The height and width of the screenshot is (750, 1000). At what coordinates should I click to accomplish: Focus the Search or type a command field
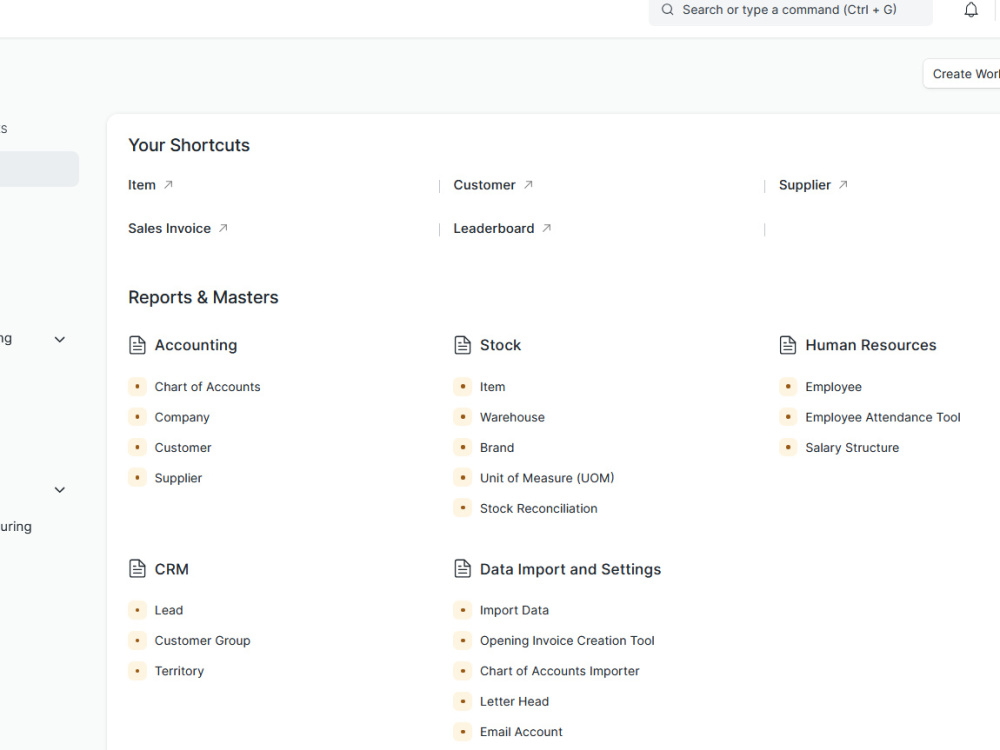point(790,10)
